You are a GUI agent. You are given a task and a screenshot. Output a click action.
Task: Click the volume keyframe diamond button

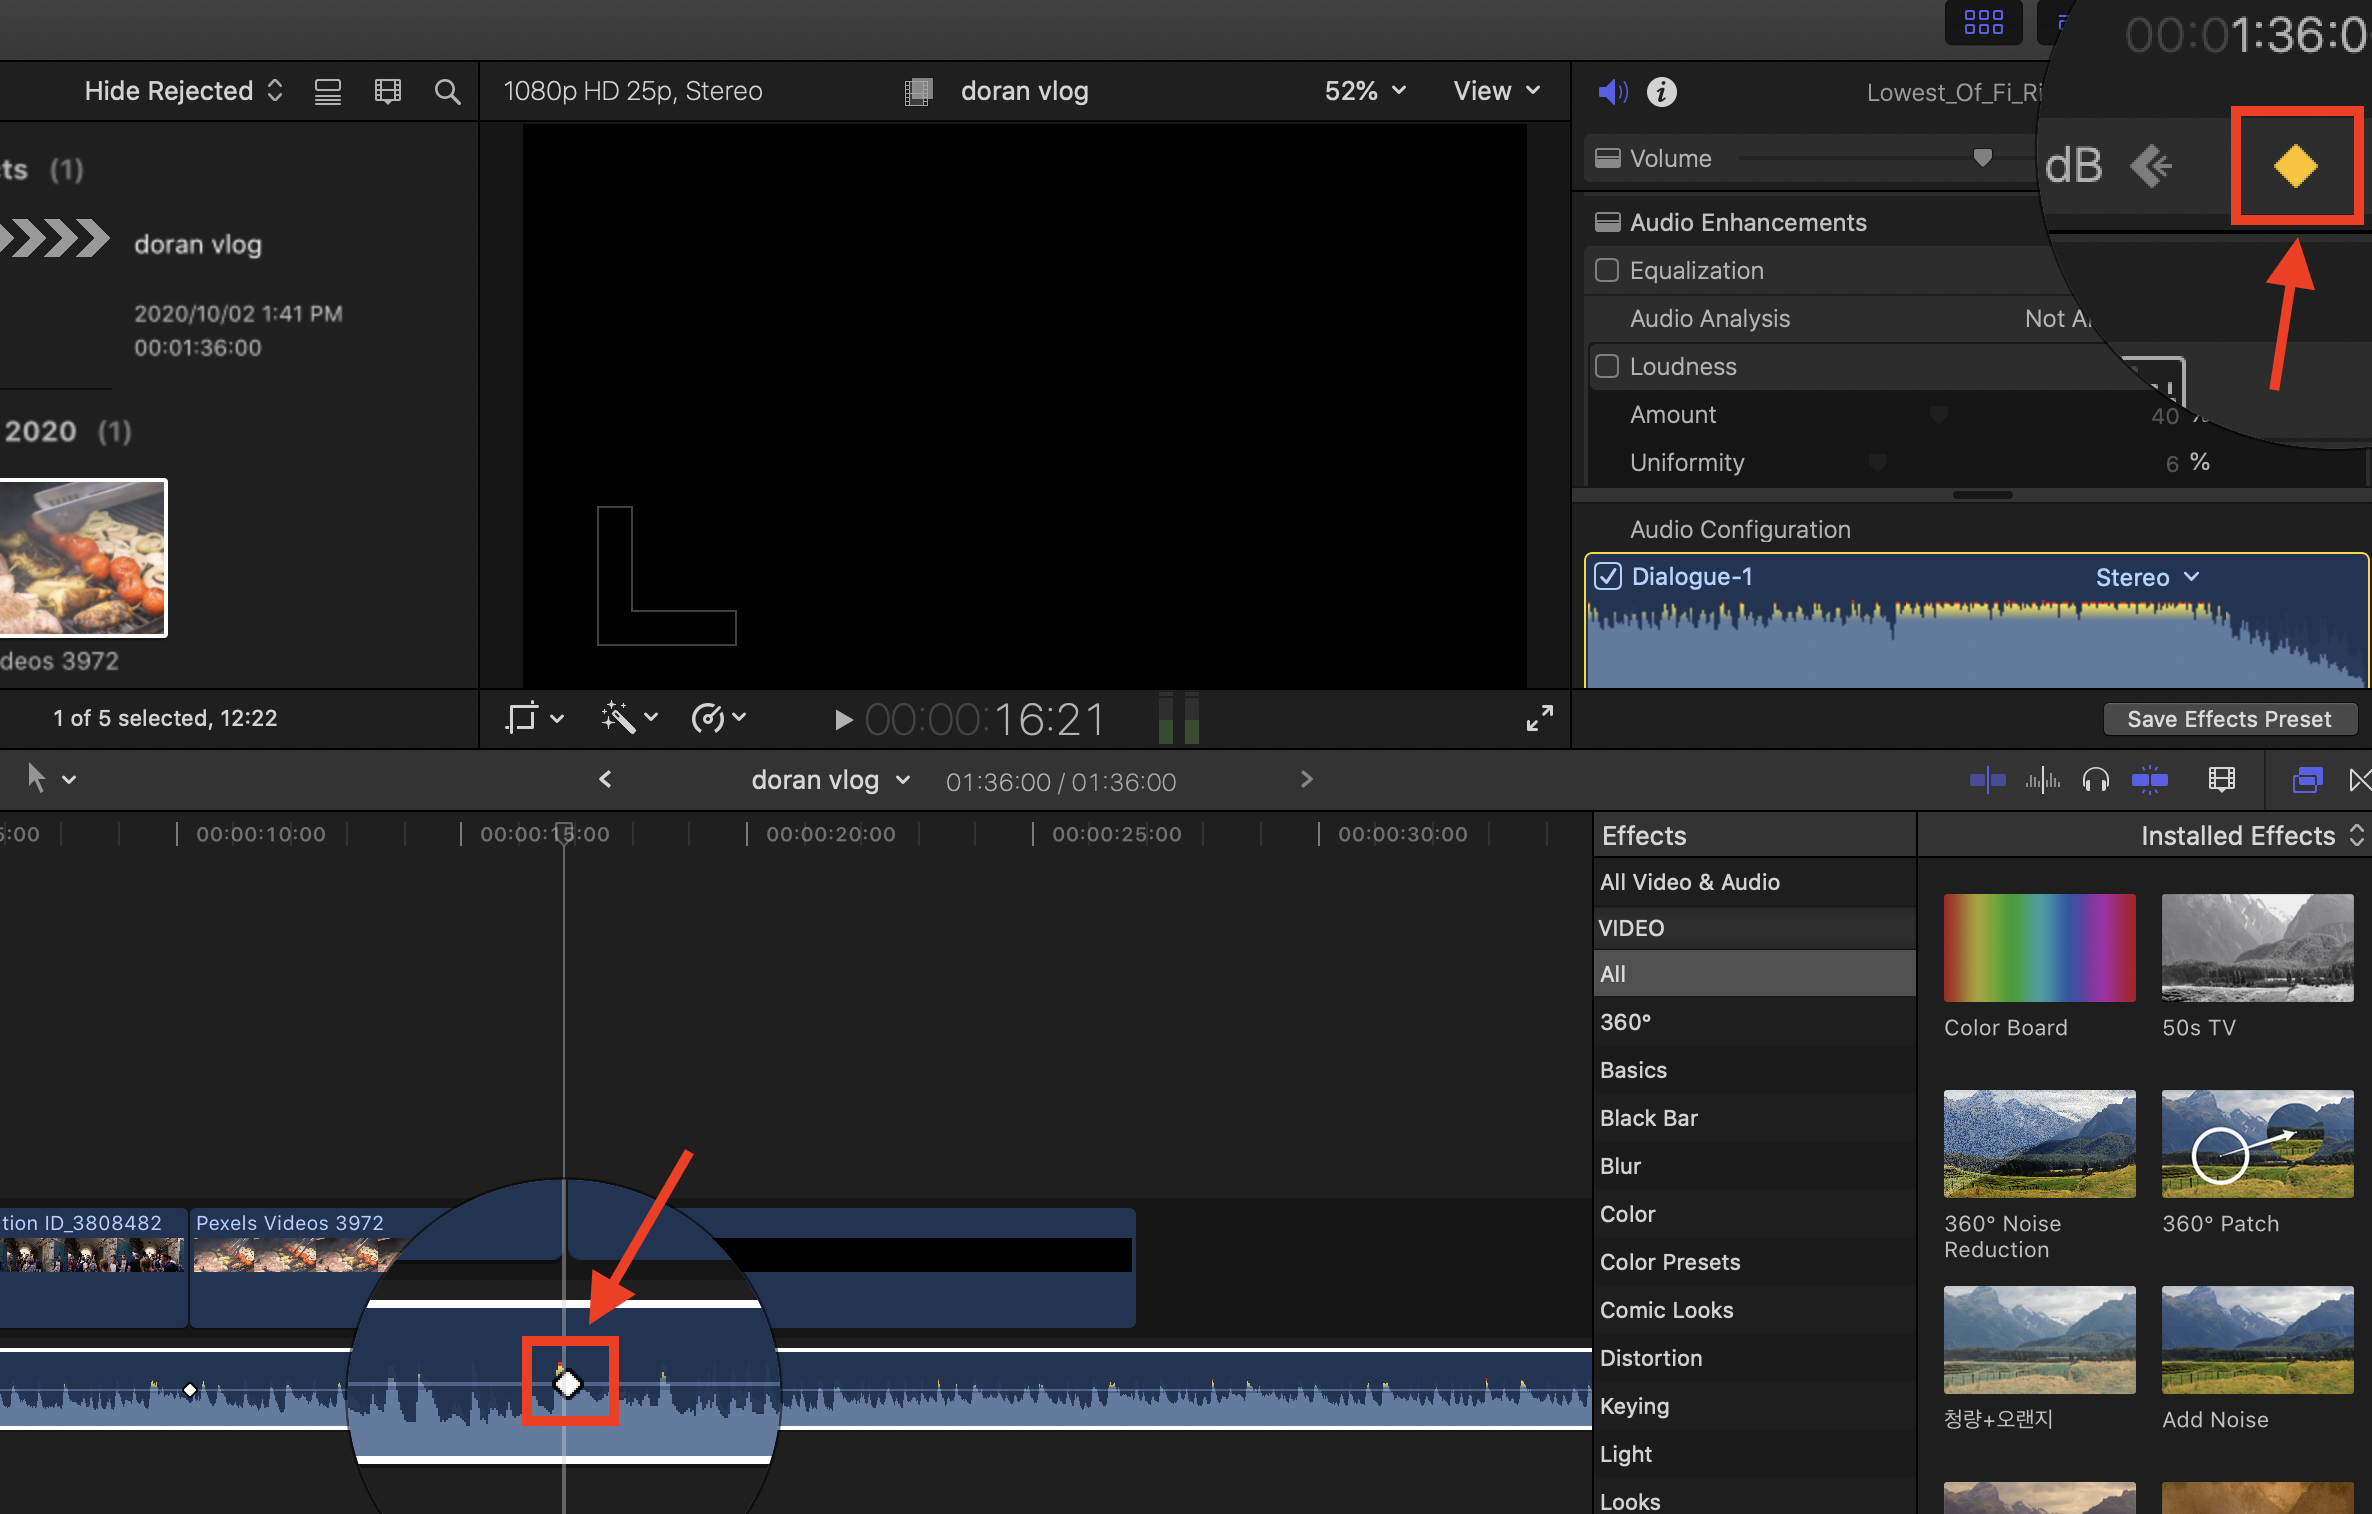(x=2295, y=166)
